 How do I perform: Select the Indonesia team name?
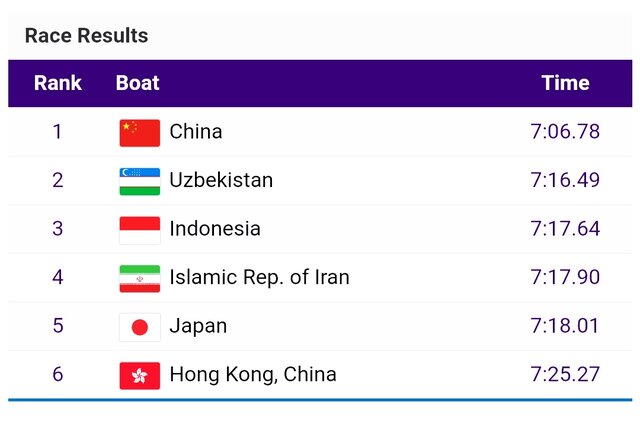coord(215,229)
